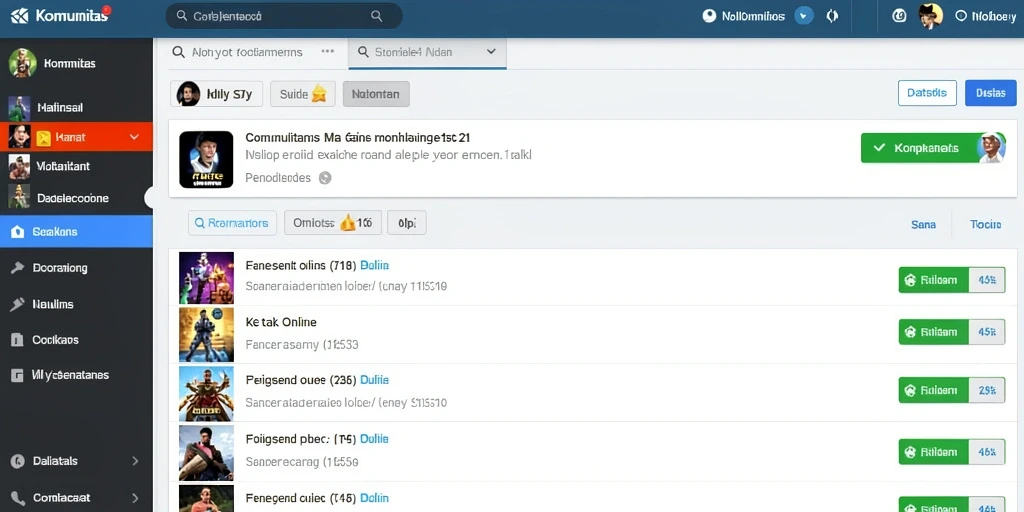Select the Omiotss filter tab
Image resolution: width=1024 pixels, height=512 pixels.
coord(332,223)
